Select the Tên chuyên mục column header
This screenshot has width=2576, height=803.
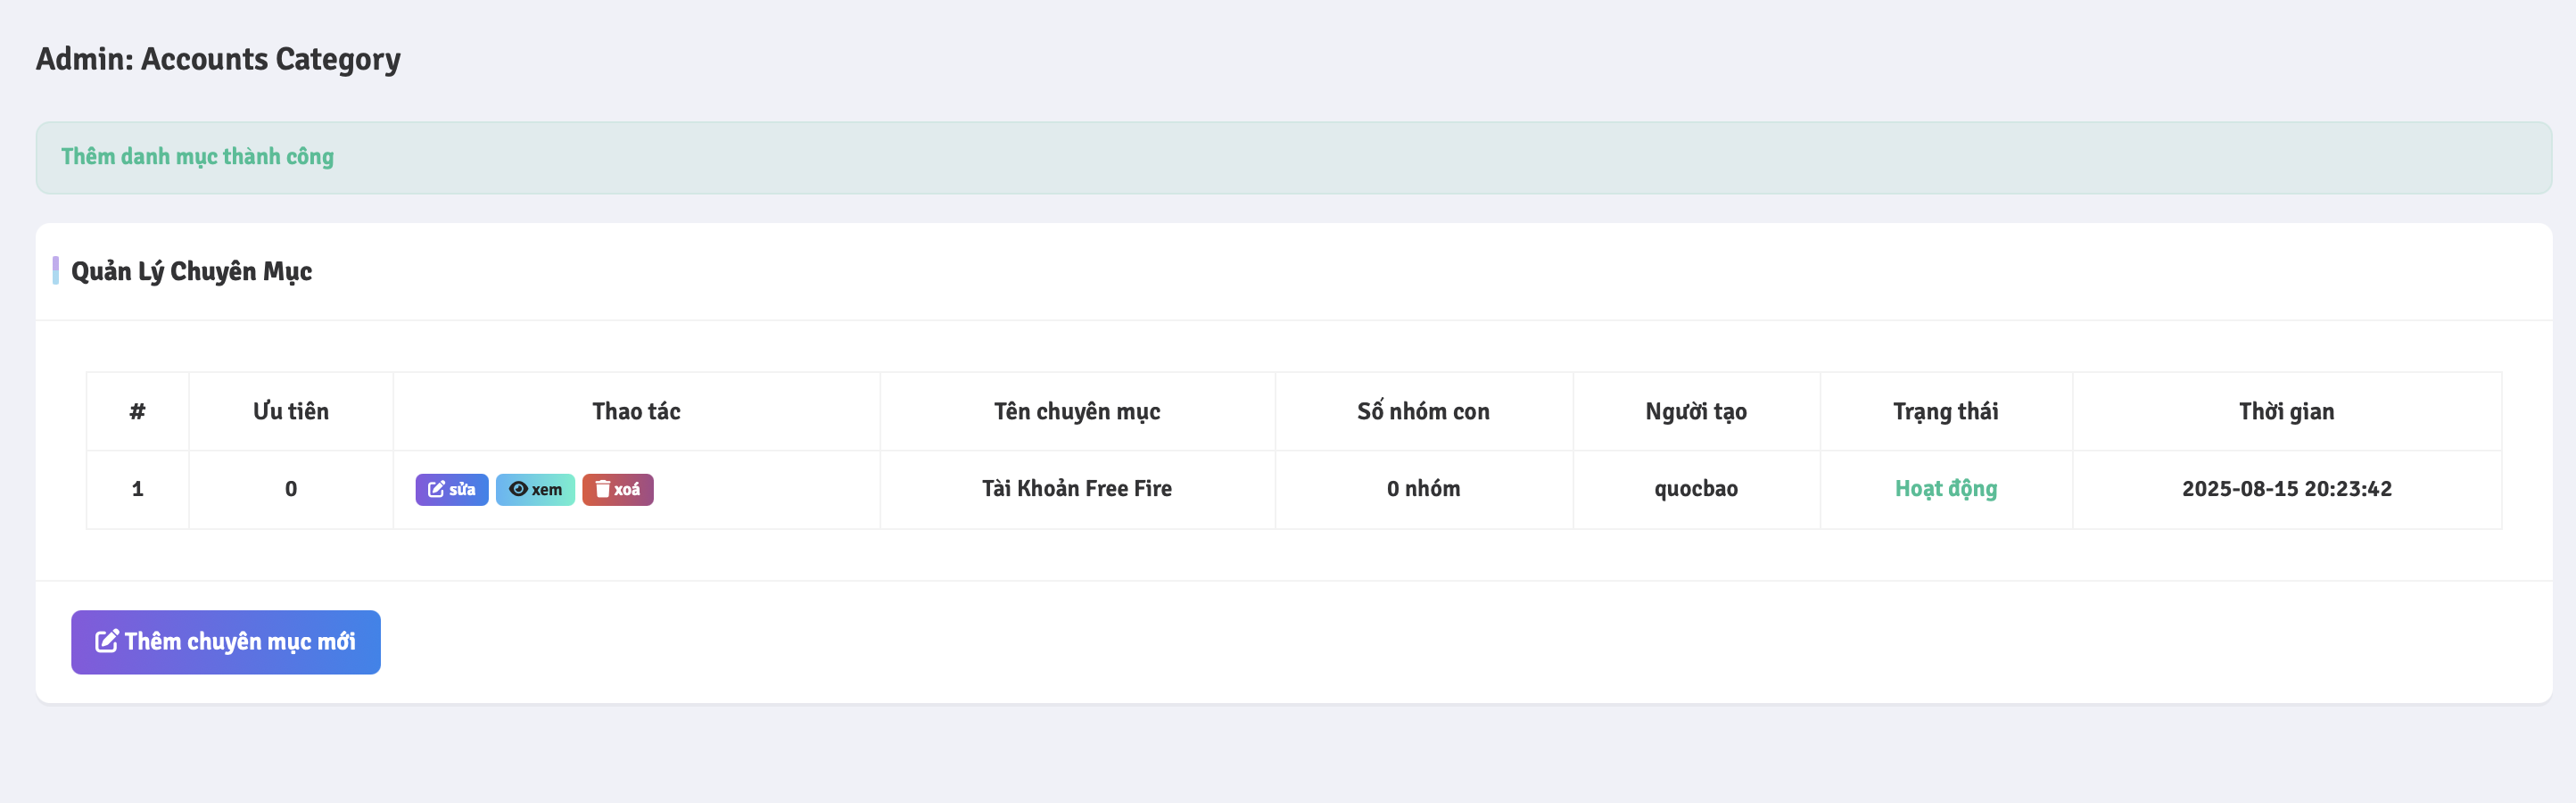(x=1077, y=411)
